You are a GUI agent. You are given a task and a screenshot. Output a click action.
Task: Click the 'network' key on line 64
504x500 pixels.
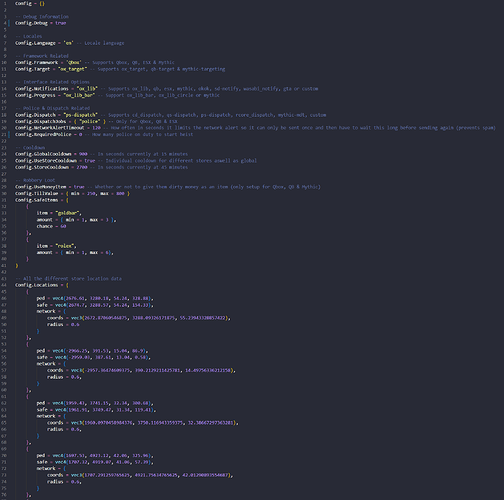pyautogui.click(x=46, y=416)
